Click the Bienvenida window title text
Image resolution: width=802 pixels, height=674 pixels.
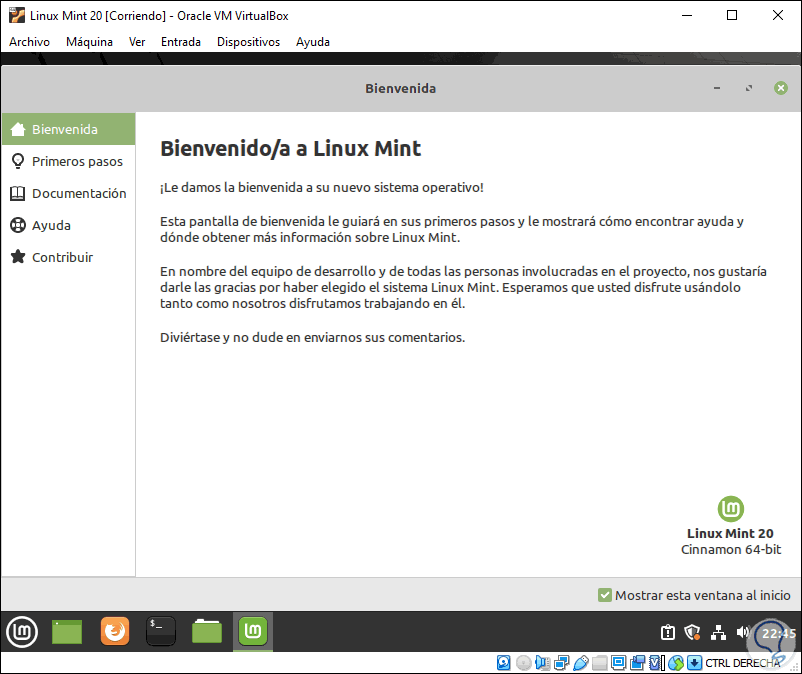[400, 88]
